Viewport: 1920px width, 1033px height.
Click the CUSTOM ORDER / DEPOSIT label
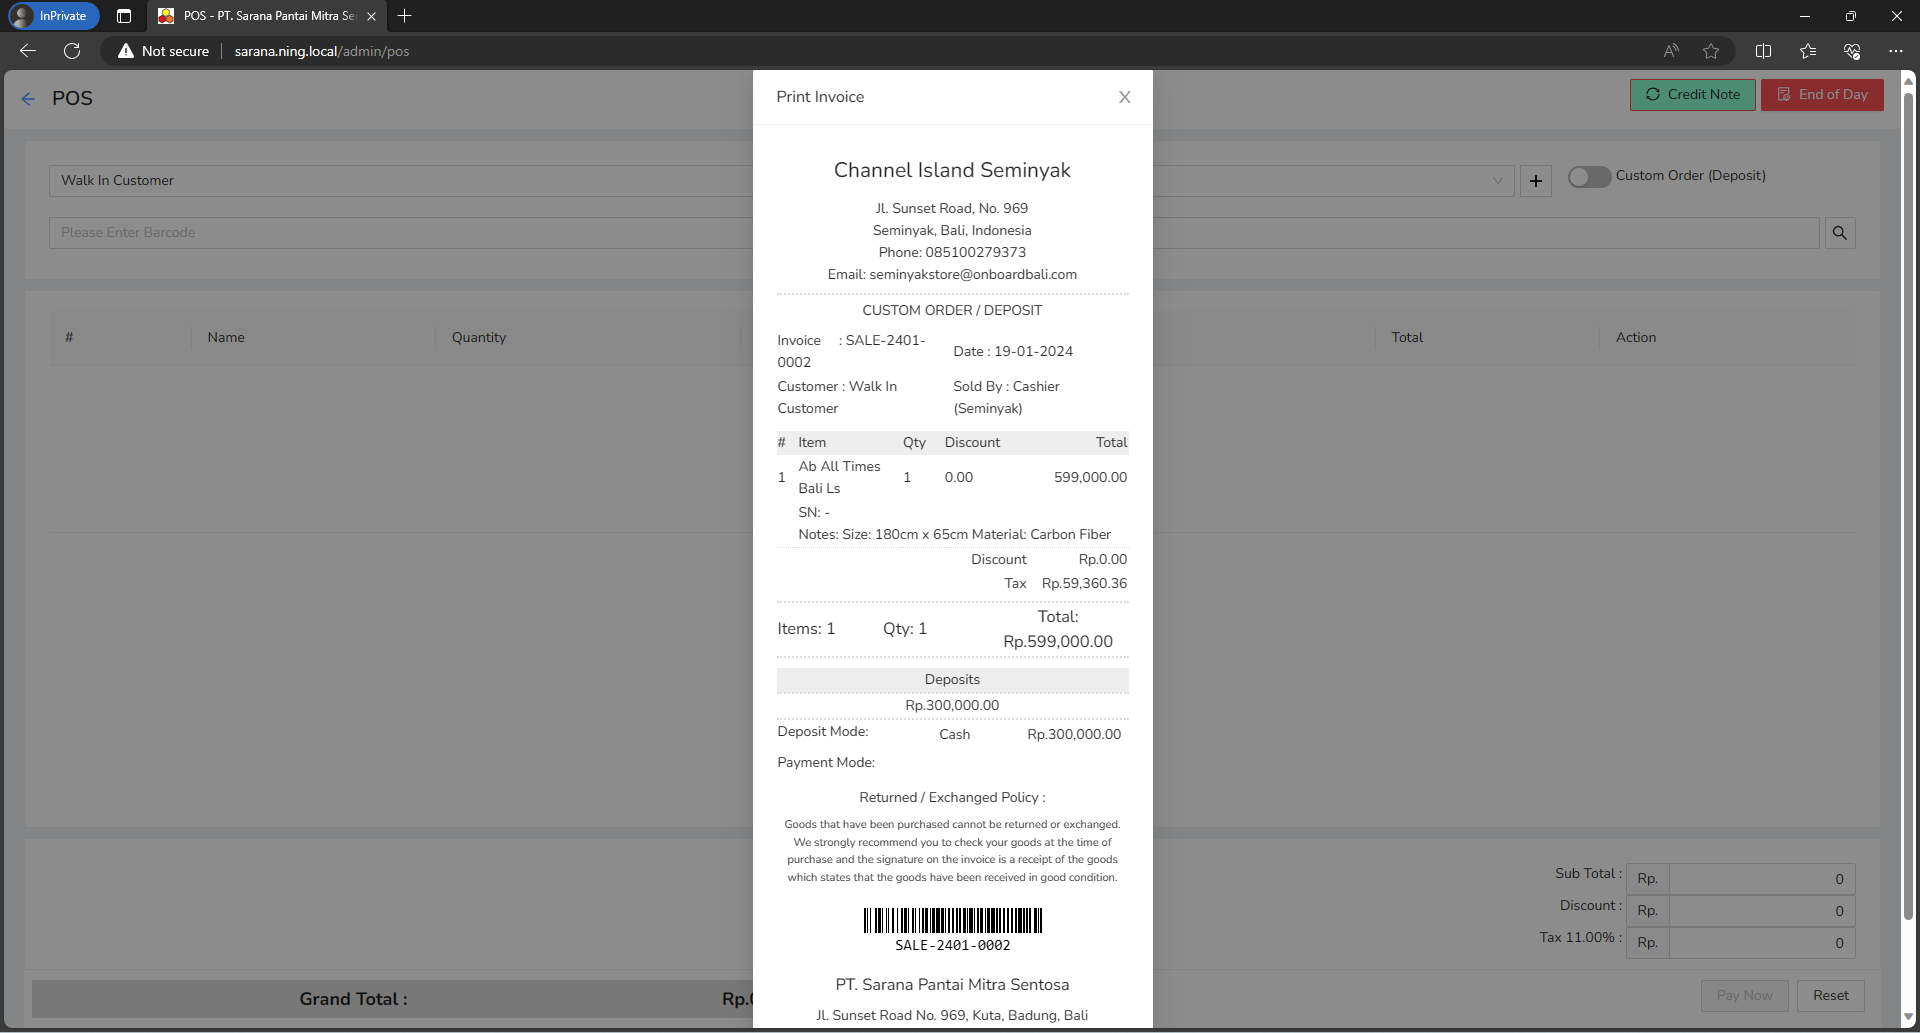952,311
